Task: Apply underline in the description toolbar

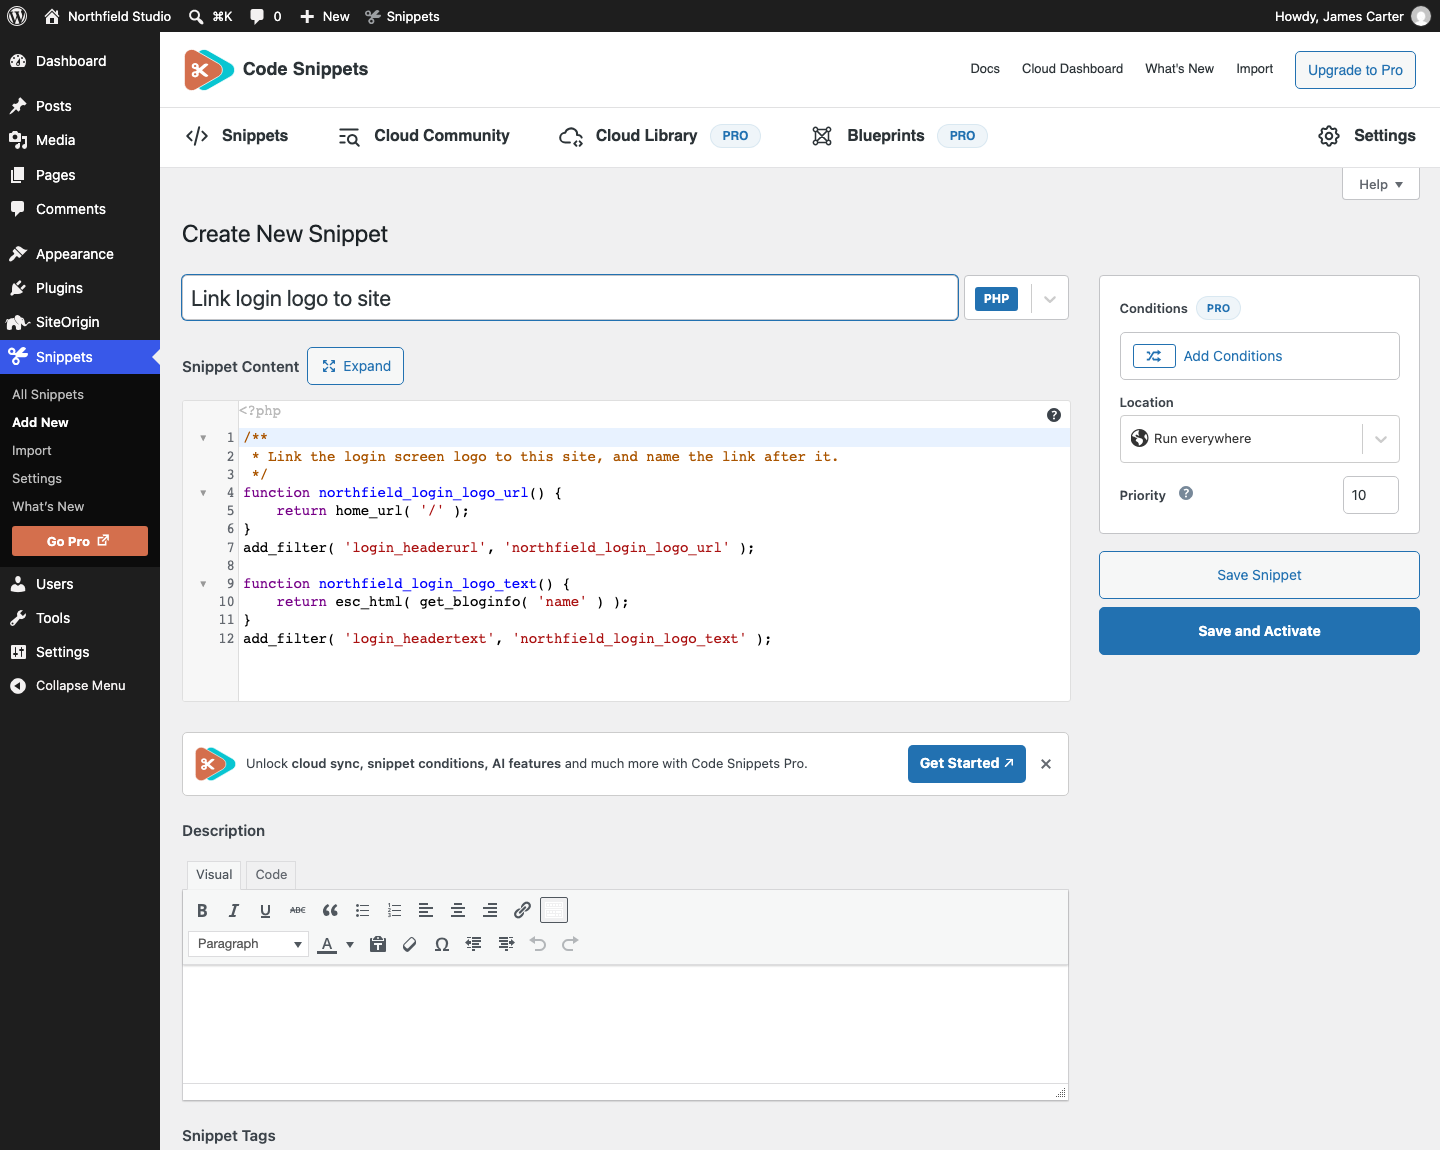Action: coord(265,910)
